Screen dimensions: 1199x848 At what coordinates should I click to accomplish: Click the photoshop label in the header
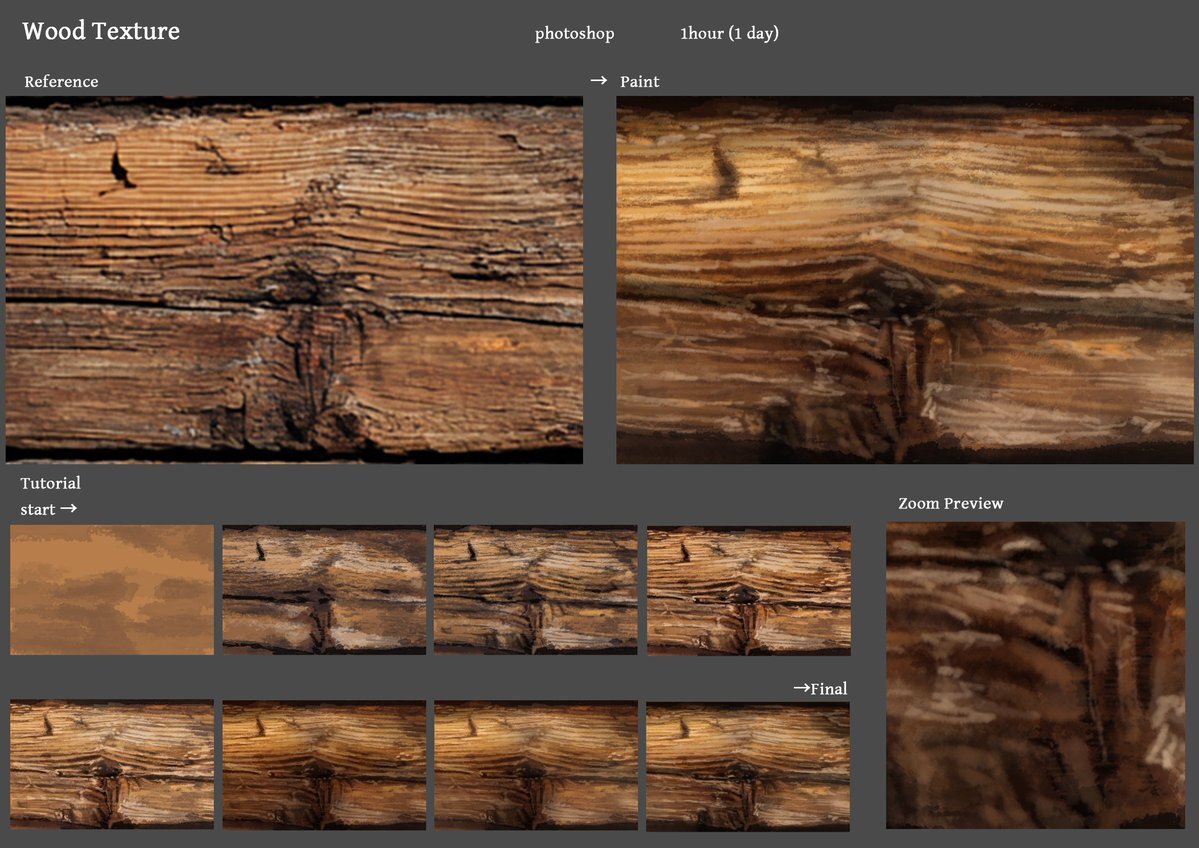574,34
